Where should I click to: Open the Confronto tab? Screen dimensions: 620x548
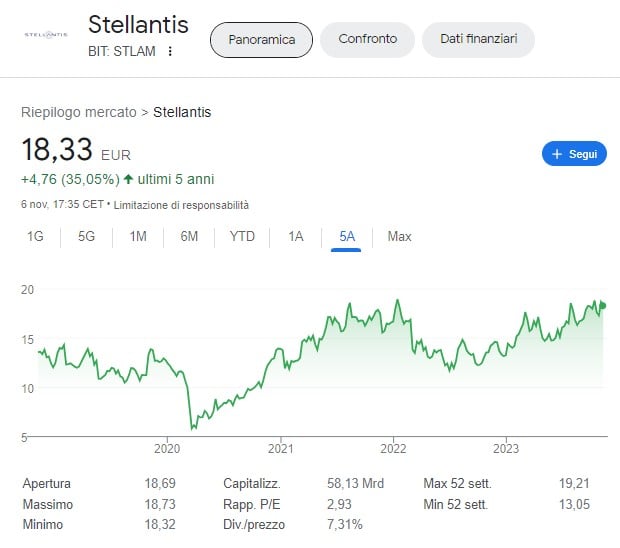pyautogui.click(x=367, y=39)
